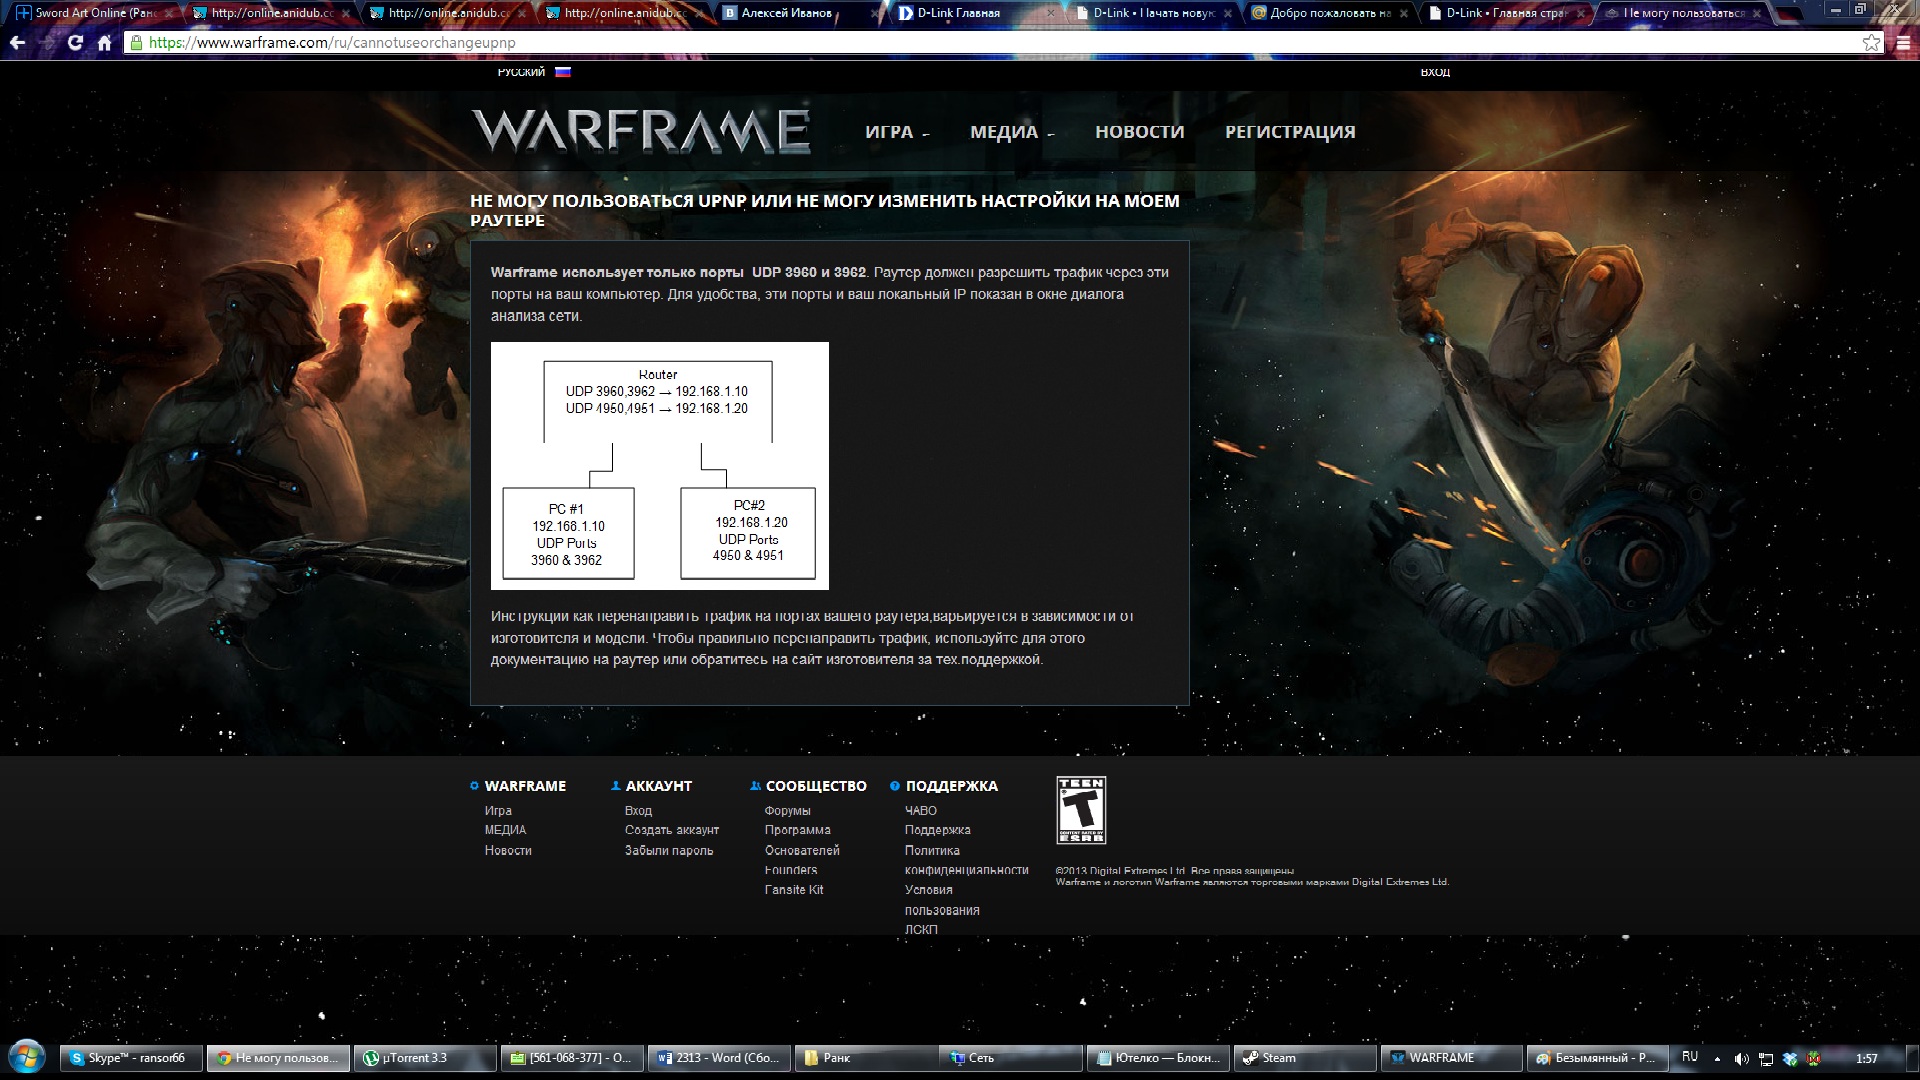Click the browser back arrow
Image resolution: width=1920 pixels, height=1080 pixels.
click(17, 43)
